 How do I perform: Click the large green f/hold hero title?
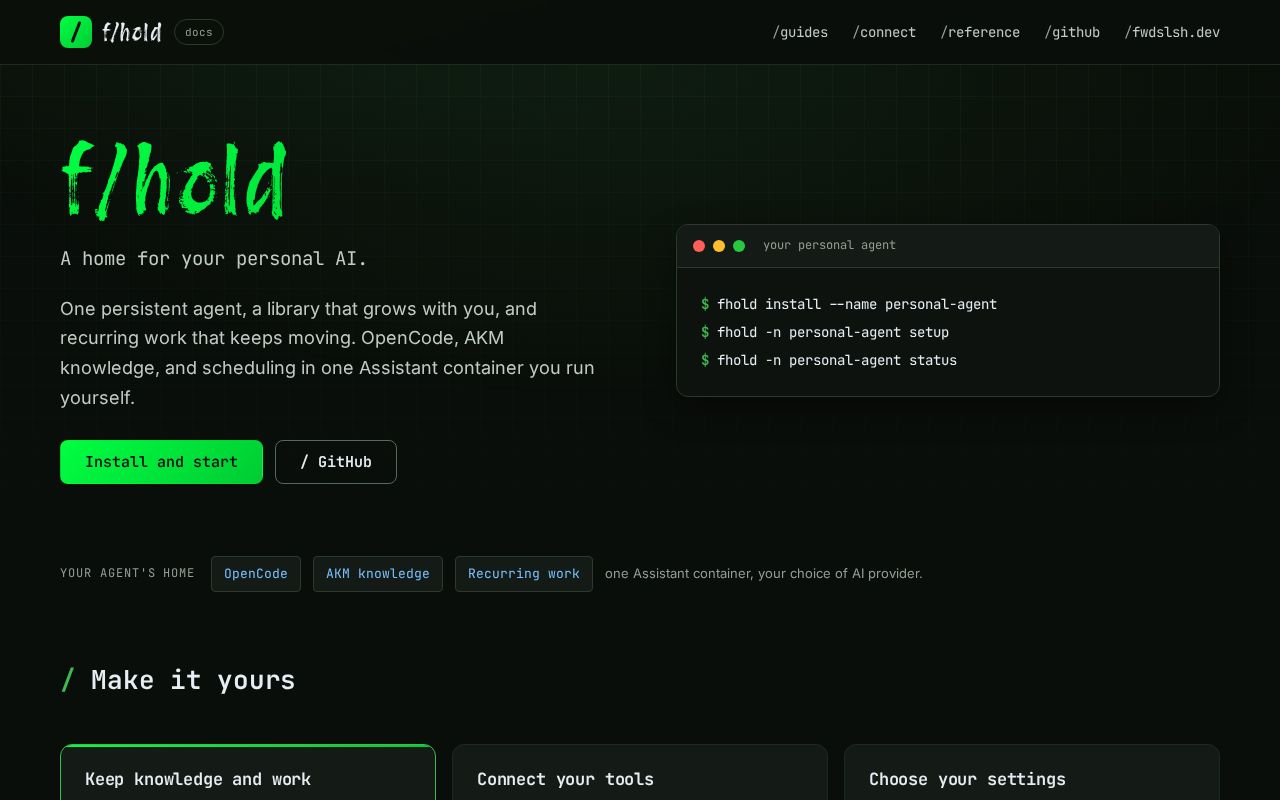click(x=174, y=179)
